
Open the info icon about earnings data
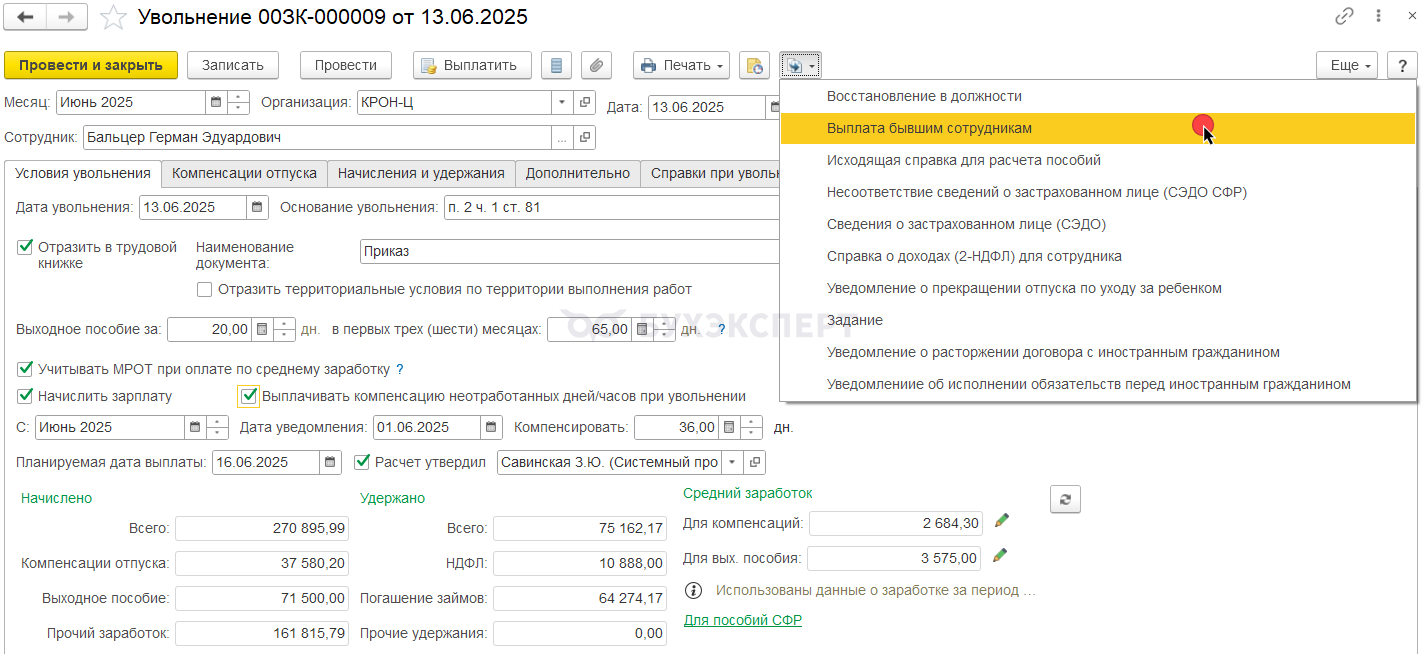point(693,590)
